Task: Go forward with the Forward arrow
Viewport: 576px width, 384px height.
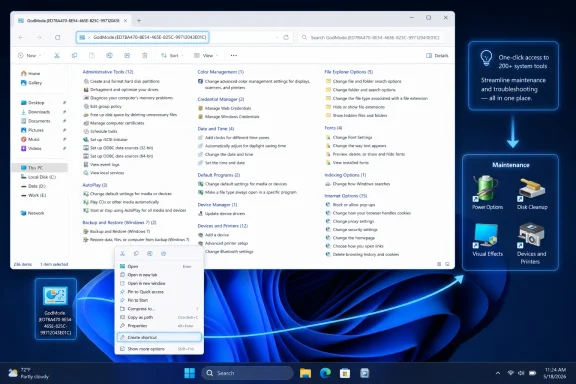Action: tap(39, 37)
